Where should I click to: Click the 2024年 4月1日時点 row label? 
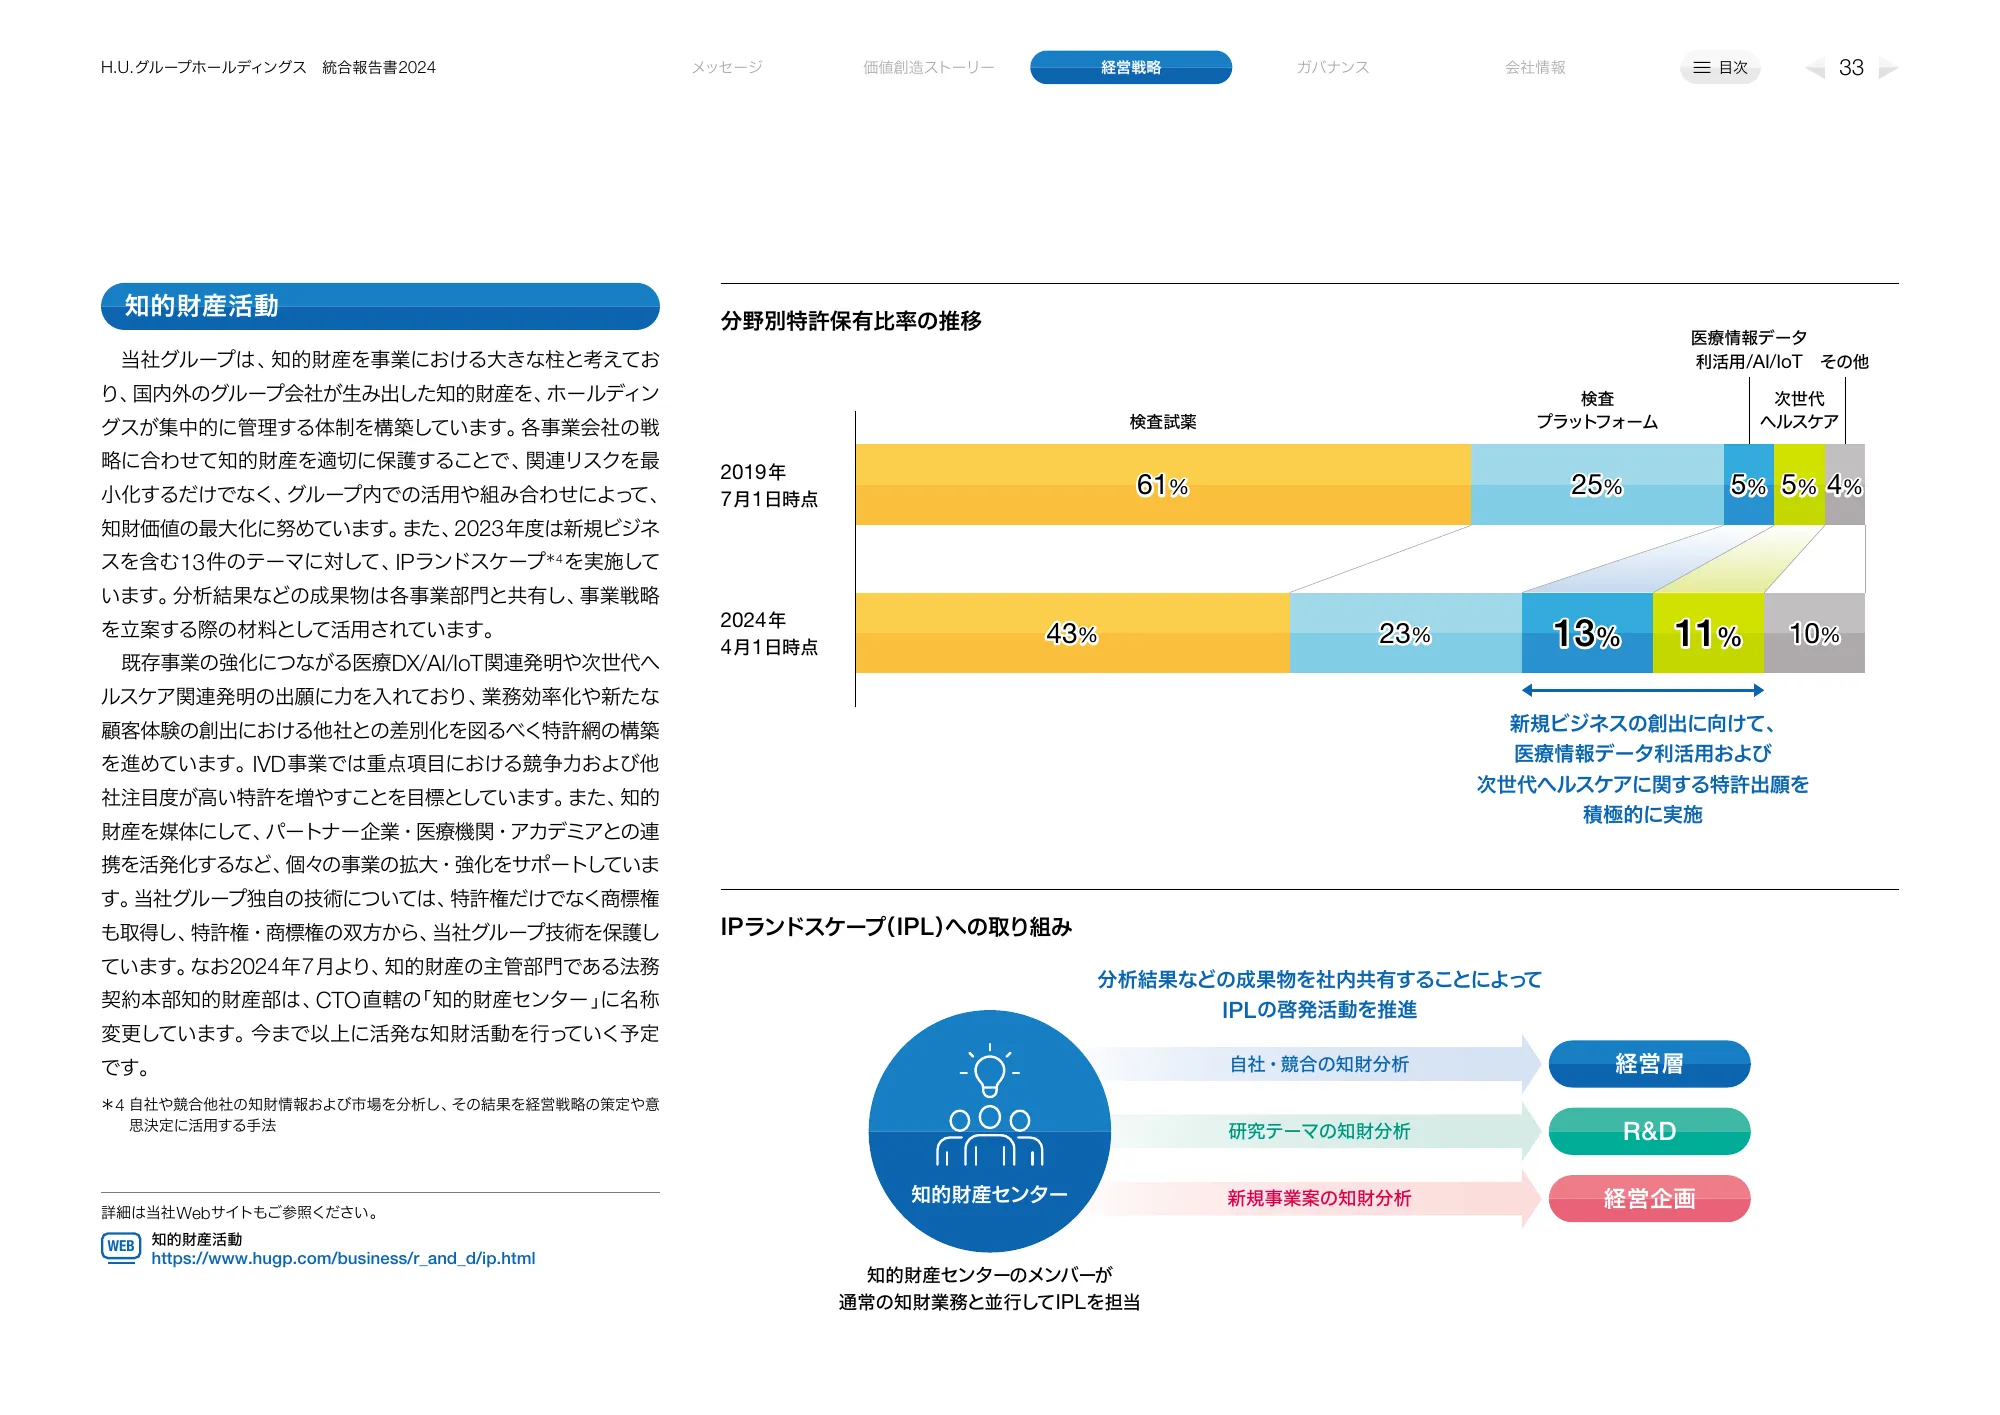[769, 633]
